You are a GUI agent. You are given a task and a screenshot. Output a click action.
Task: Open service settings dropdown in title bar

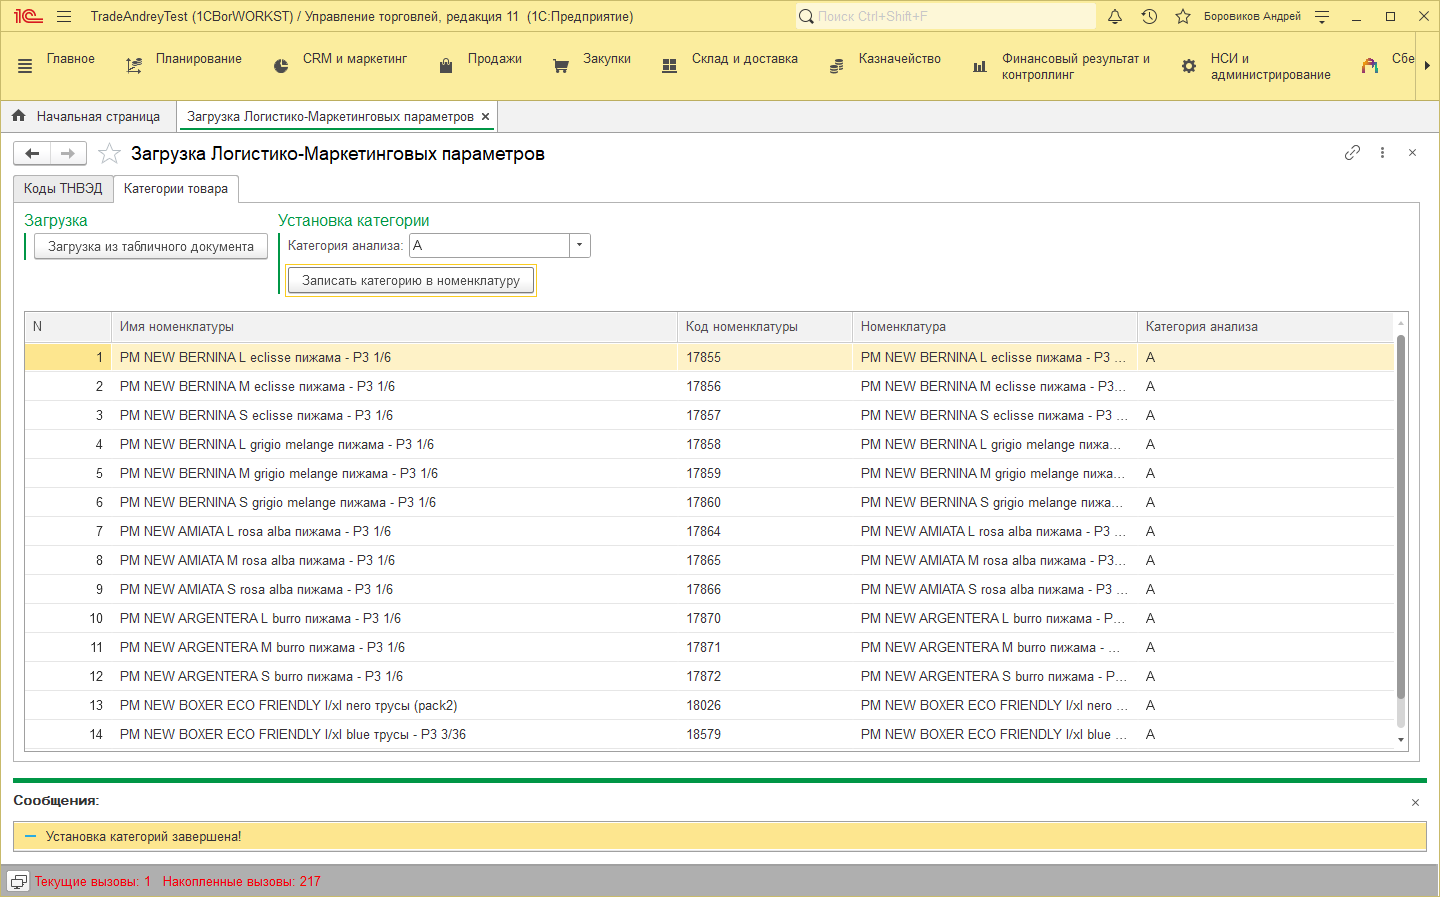click(x=1322, y=16)
